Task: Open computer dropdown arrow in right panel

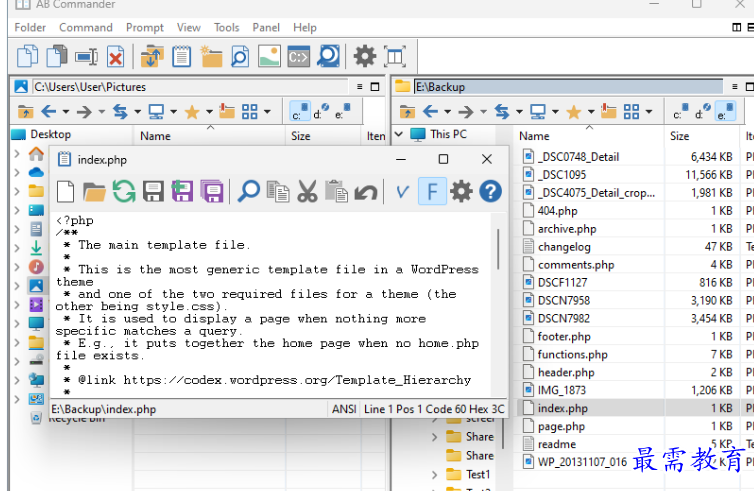Action: 555,113
